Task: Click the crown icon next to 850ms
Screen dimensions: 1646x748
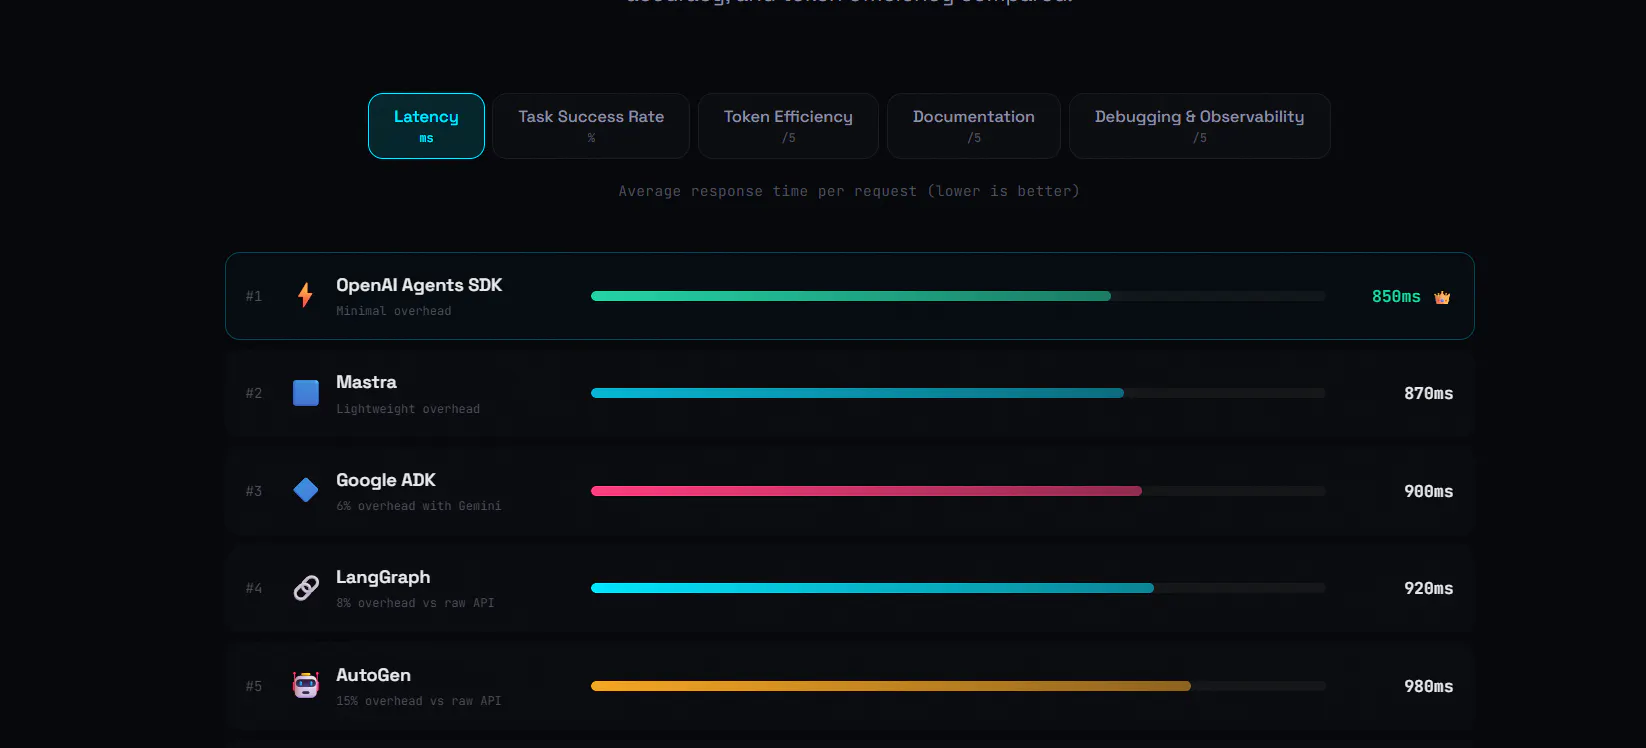Action: [x=1442, y=297]
